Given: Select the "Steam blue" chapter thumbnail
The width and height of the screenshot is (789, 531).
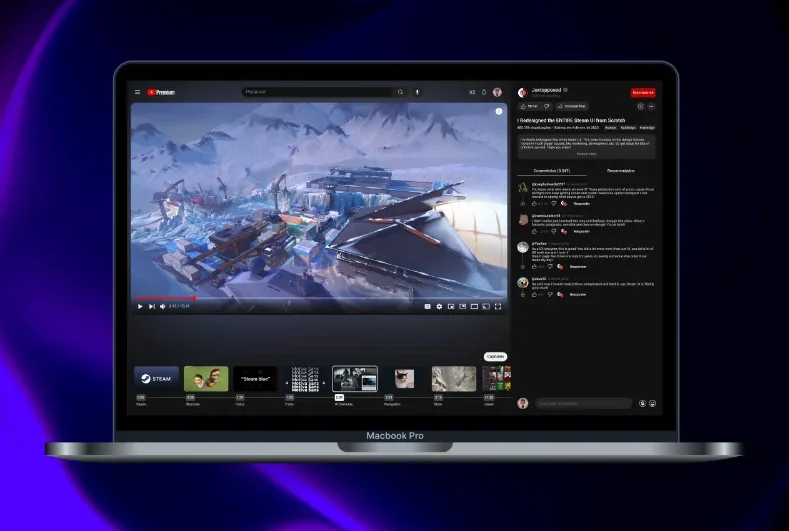Looking at the screenshot, I should pyautogui.click(x=256, y=378).
